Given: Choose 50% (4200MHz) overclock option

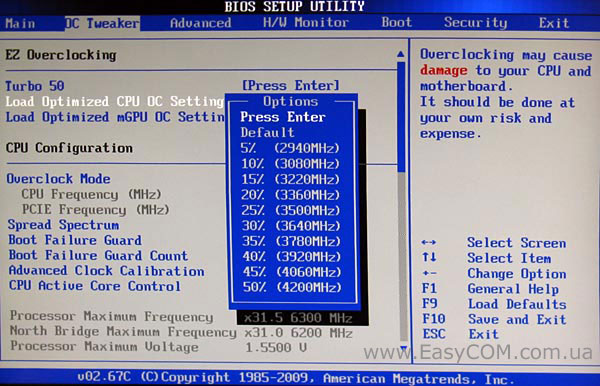Looking at the screenshot, I should coord(292,287).
